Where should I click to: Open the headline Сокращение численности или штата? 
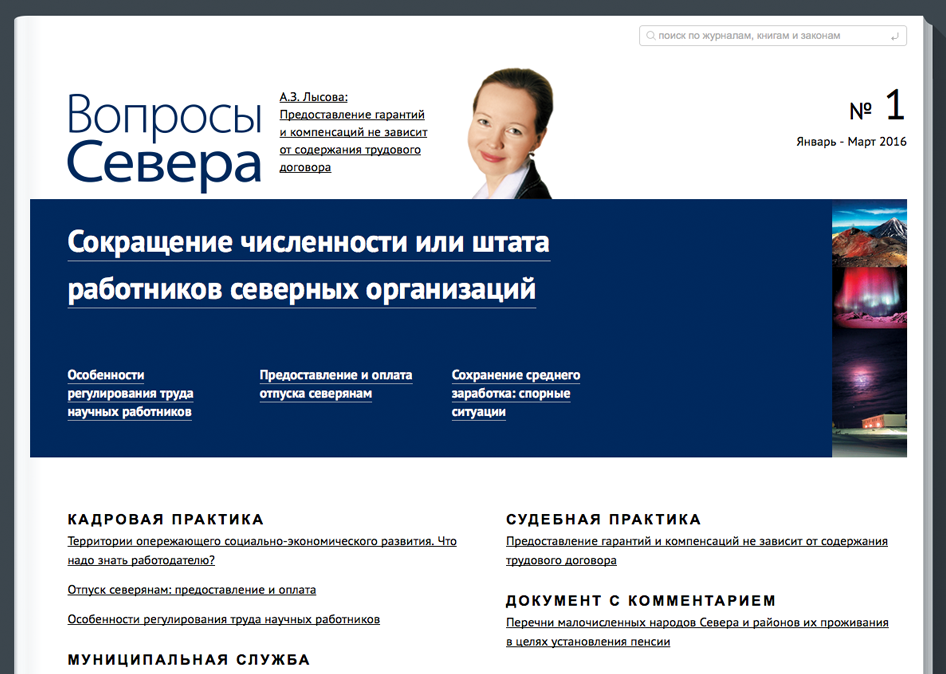[x=308, y=266]
